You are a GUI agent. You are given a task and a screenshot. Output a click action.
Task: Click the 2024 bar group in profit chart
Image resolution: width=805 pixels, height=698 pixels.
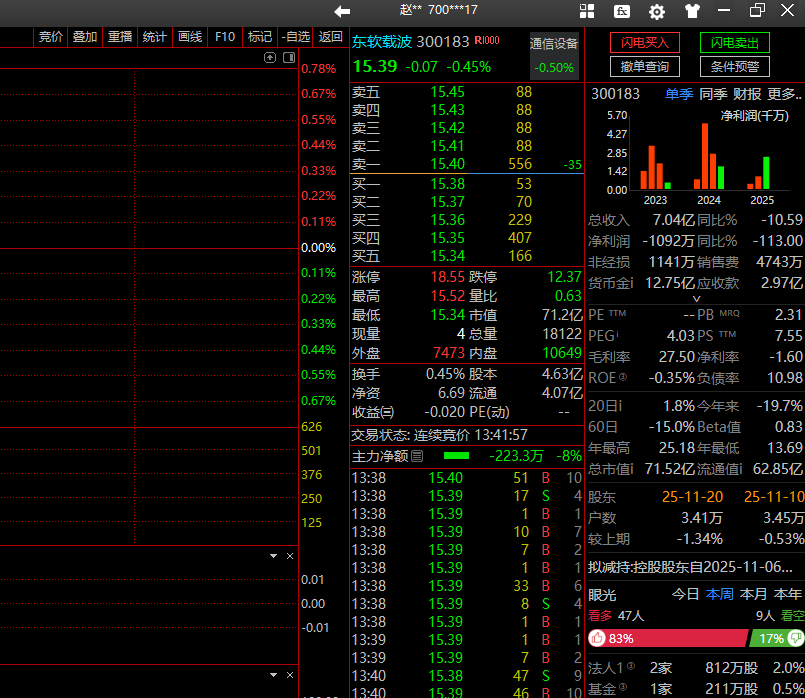709,156
